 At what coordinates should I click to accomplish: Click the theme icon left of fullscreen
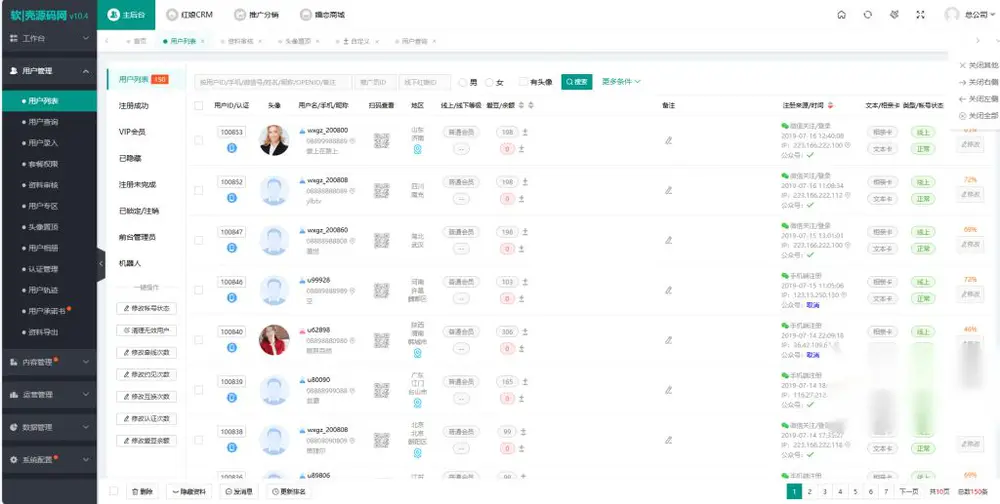click(894, 15)
